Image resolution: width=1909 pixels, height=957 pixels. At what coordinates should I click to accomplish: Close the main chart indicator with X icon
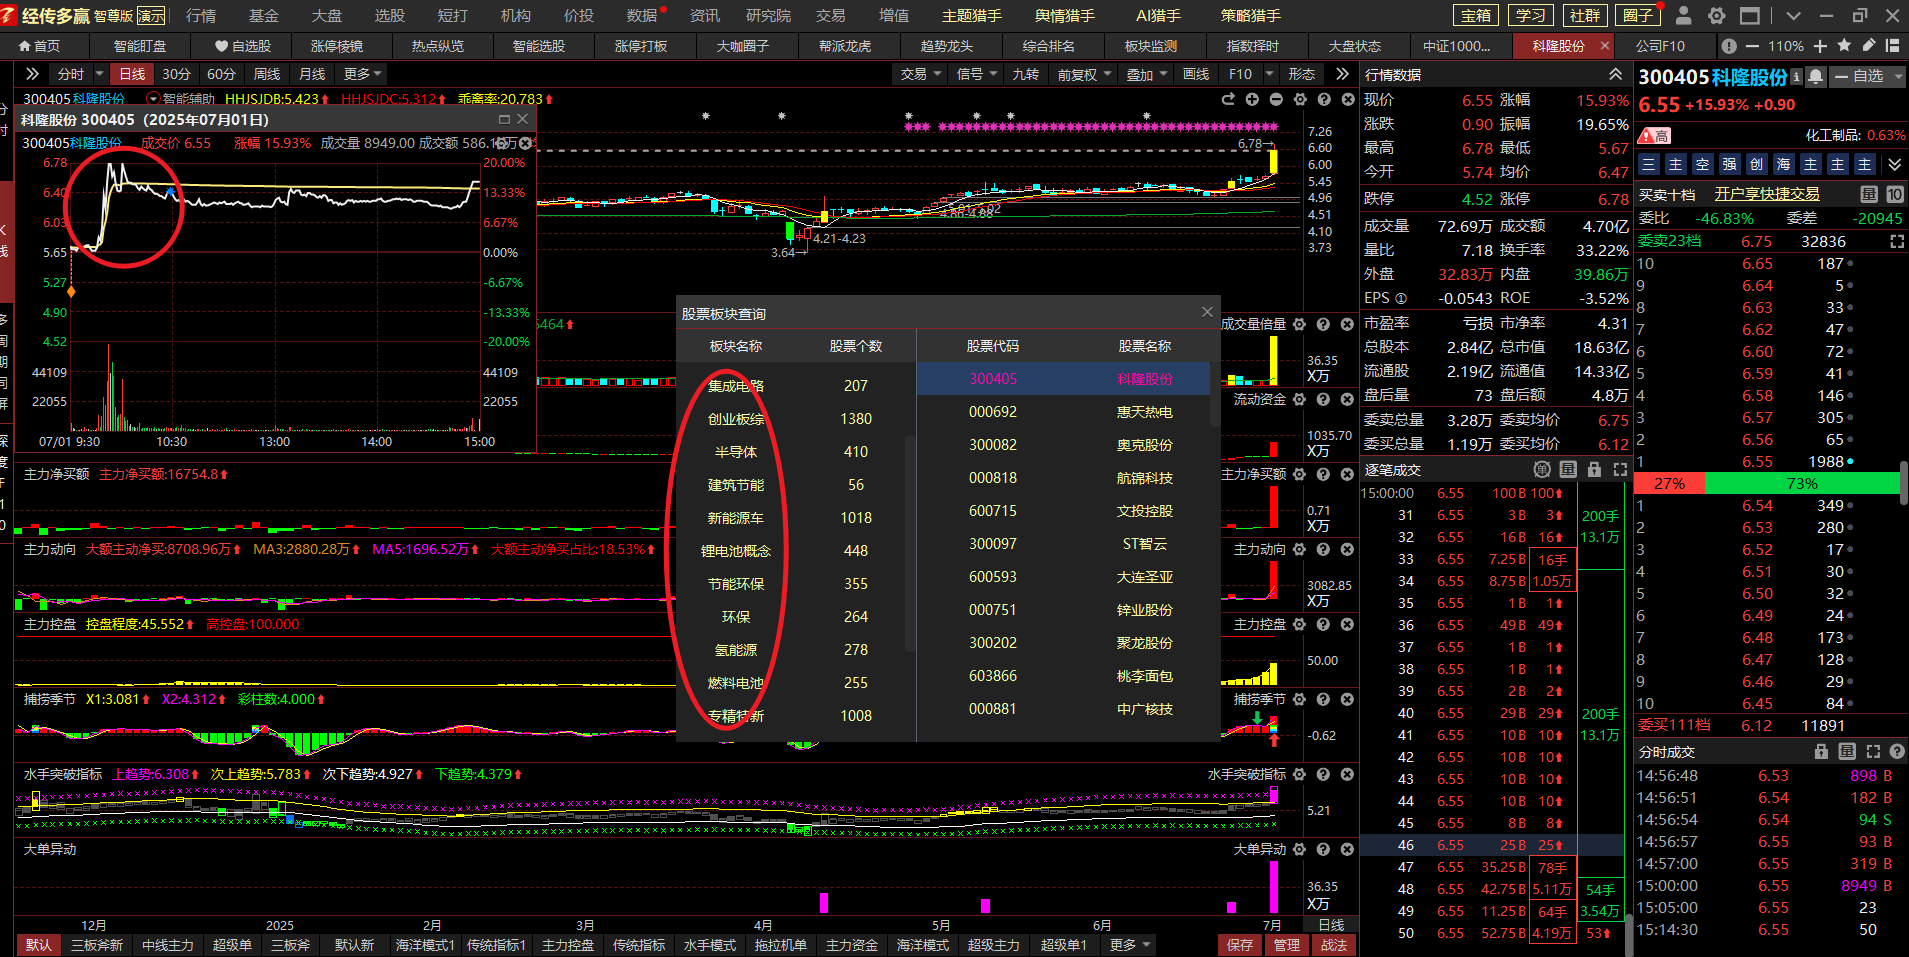(x=1347, y=99)
